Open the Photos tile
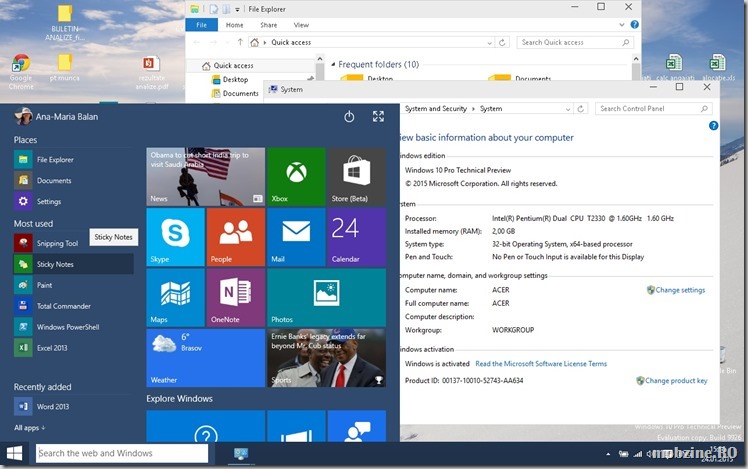 coord(327,297)
